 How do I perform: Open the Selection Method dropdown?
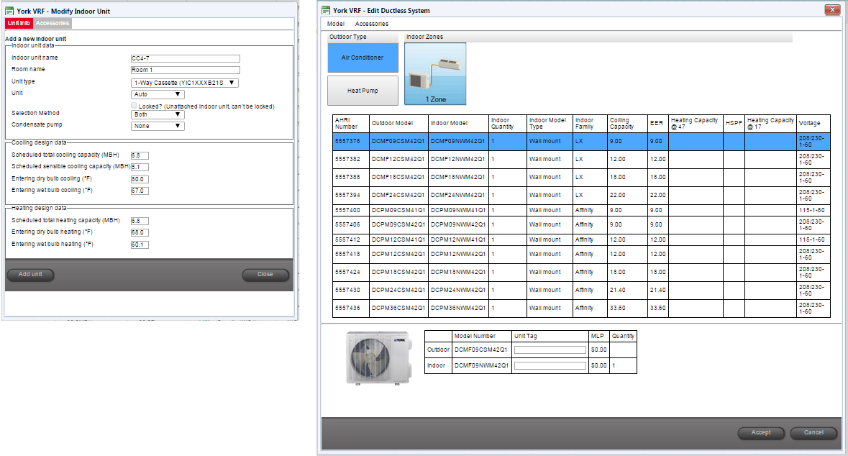coord(158,115)
